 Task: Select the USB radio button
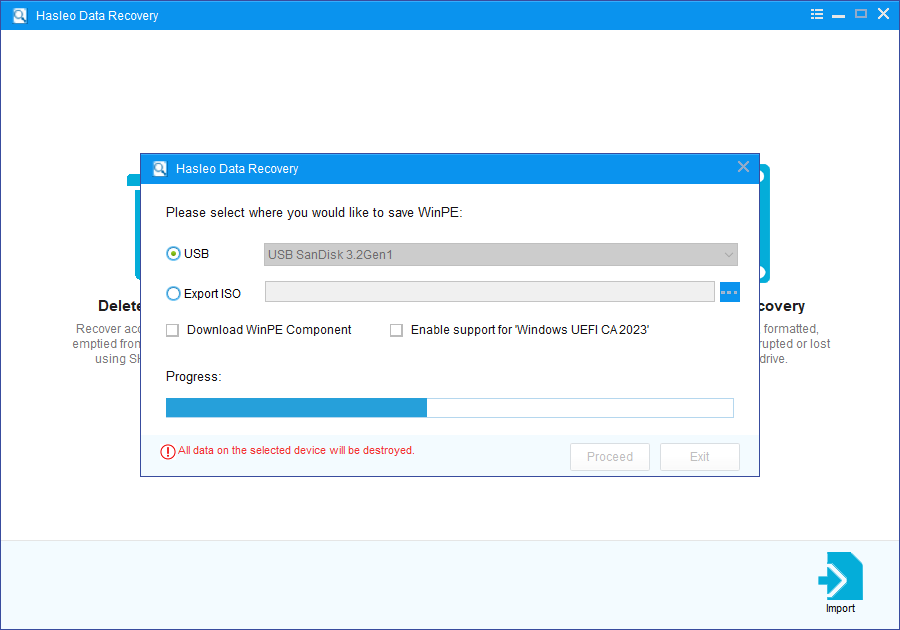(172, 253)
